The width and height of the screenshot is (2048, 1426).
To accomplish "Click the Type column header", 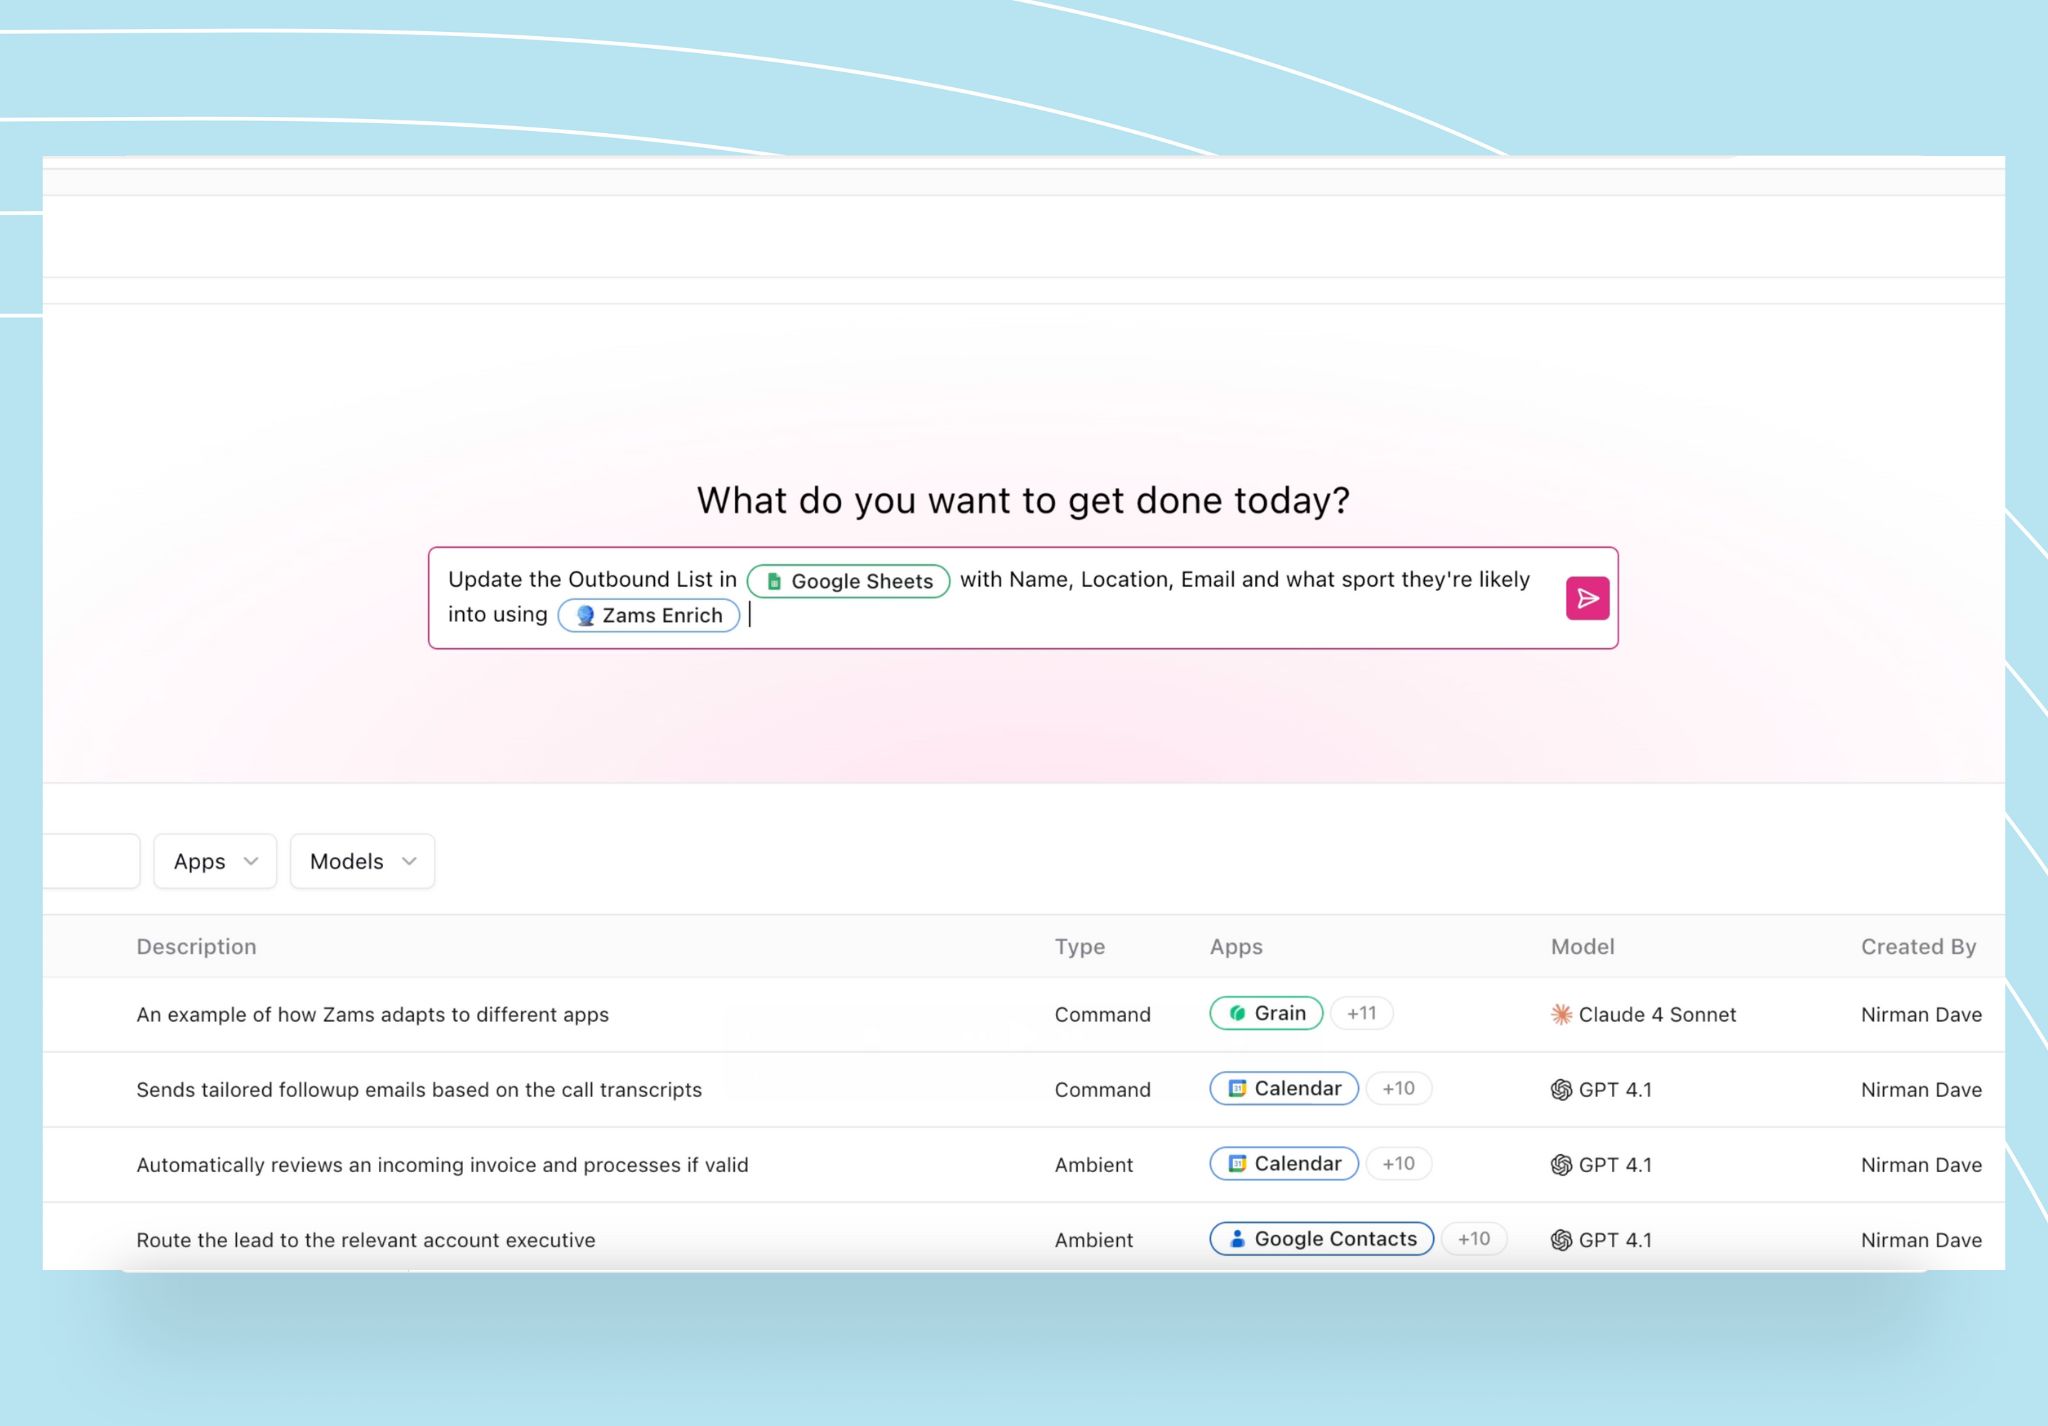I will [1079, 946].
